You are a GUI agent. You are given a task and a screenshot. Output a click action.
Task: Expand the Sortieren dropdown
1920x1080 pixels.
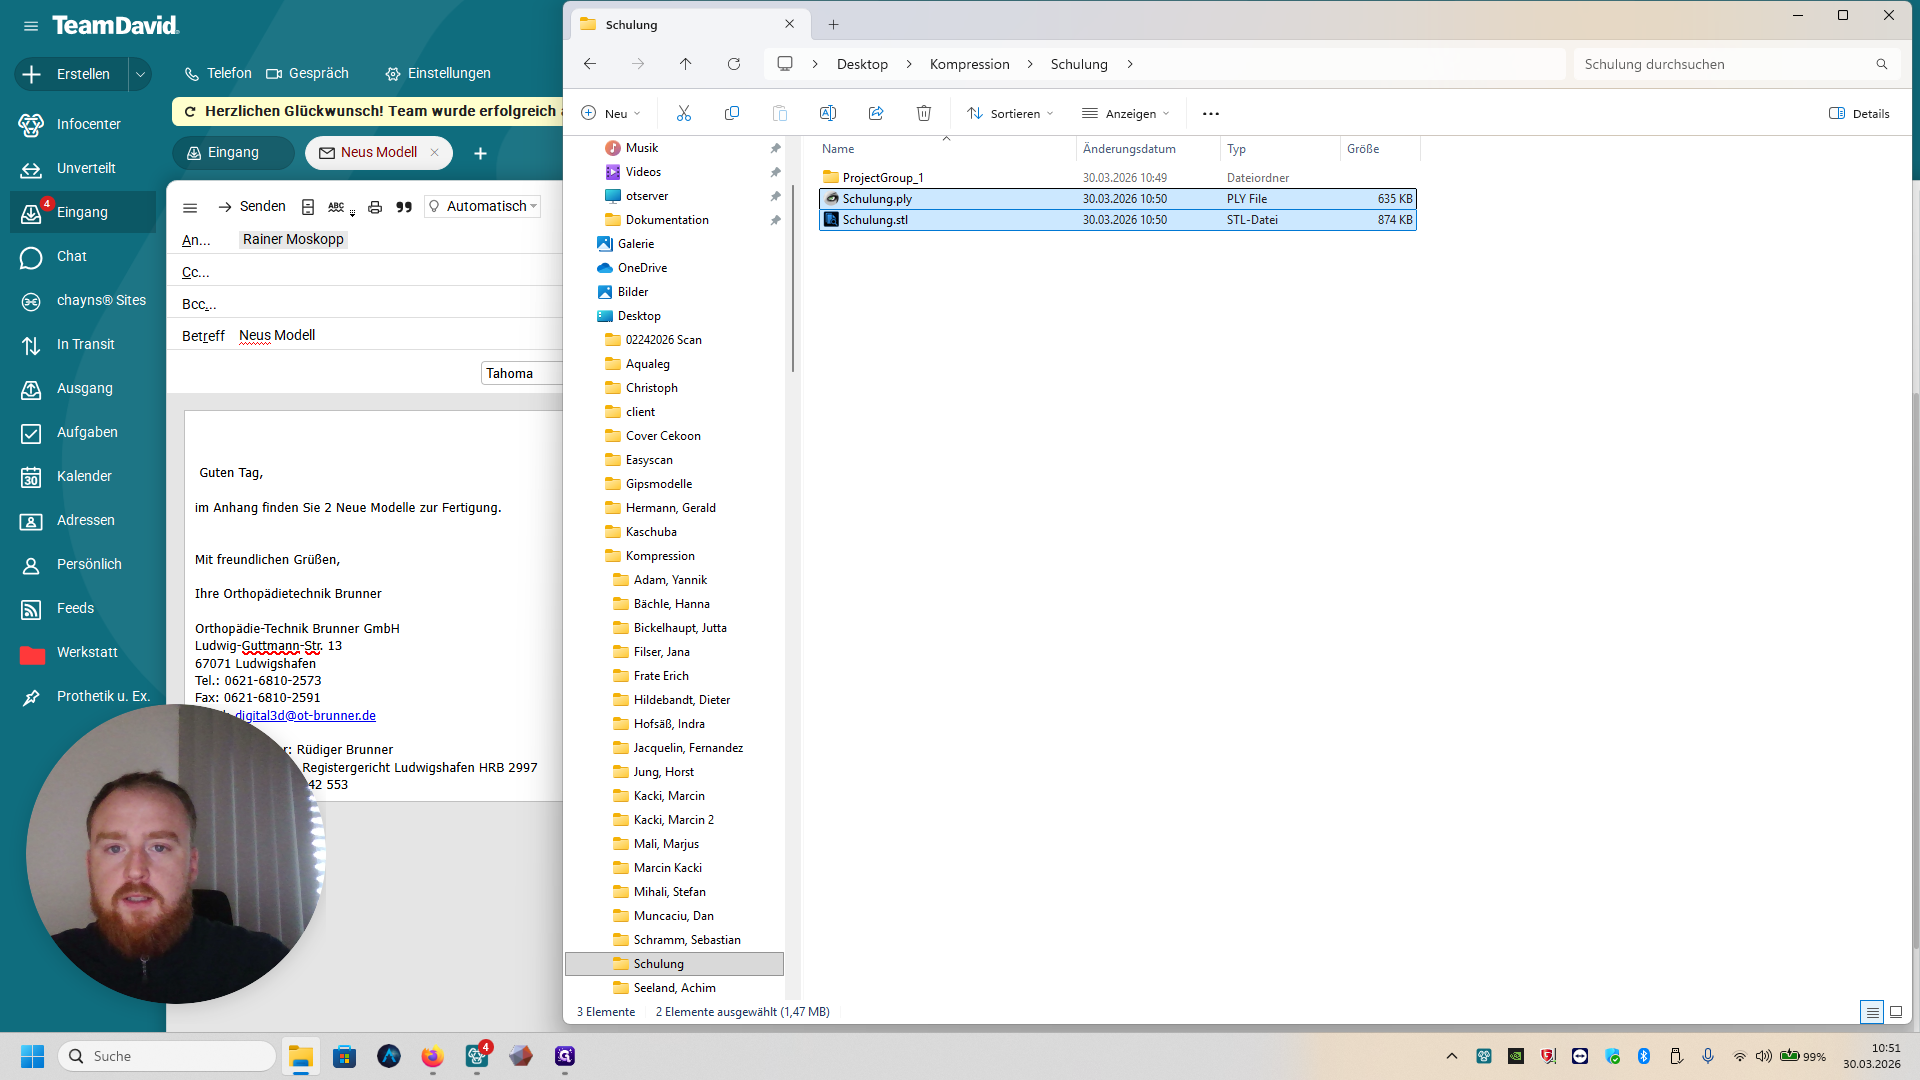pyautogui.click(x=1010, y=113)
